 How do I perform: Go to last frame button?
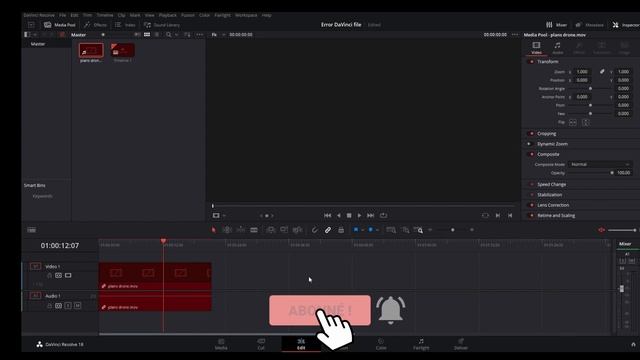click(x=370, y=216)
